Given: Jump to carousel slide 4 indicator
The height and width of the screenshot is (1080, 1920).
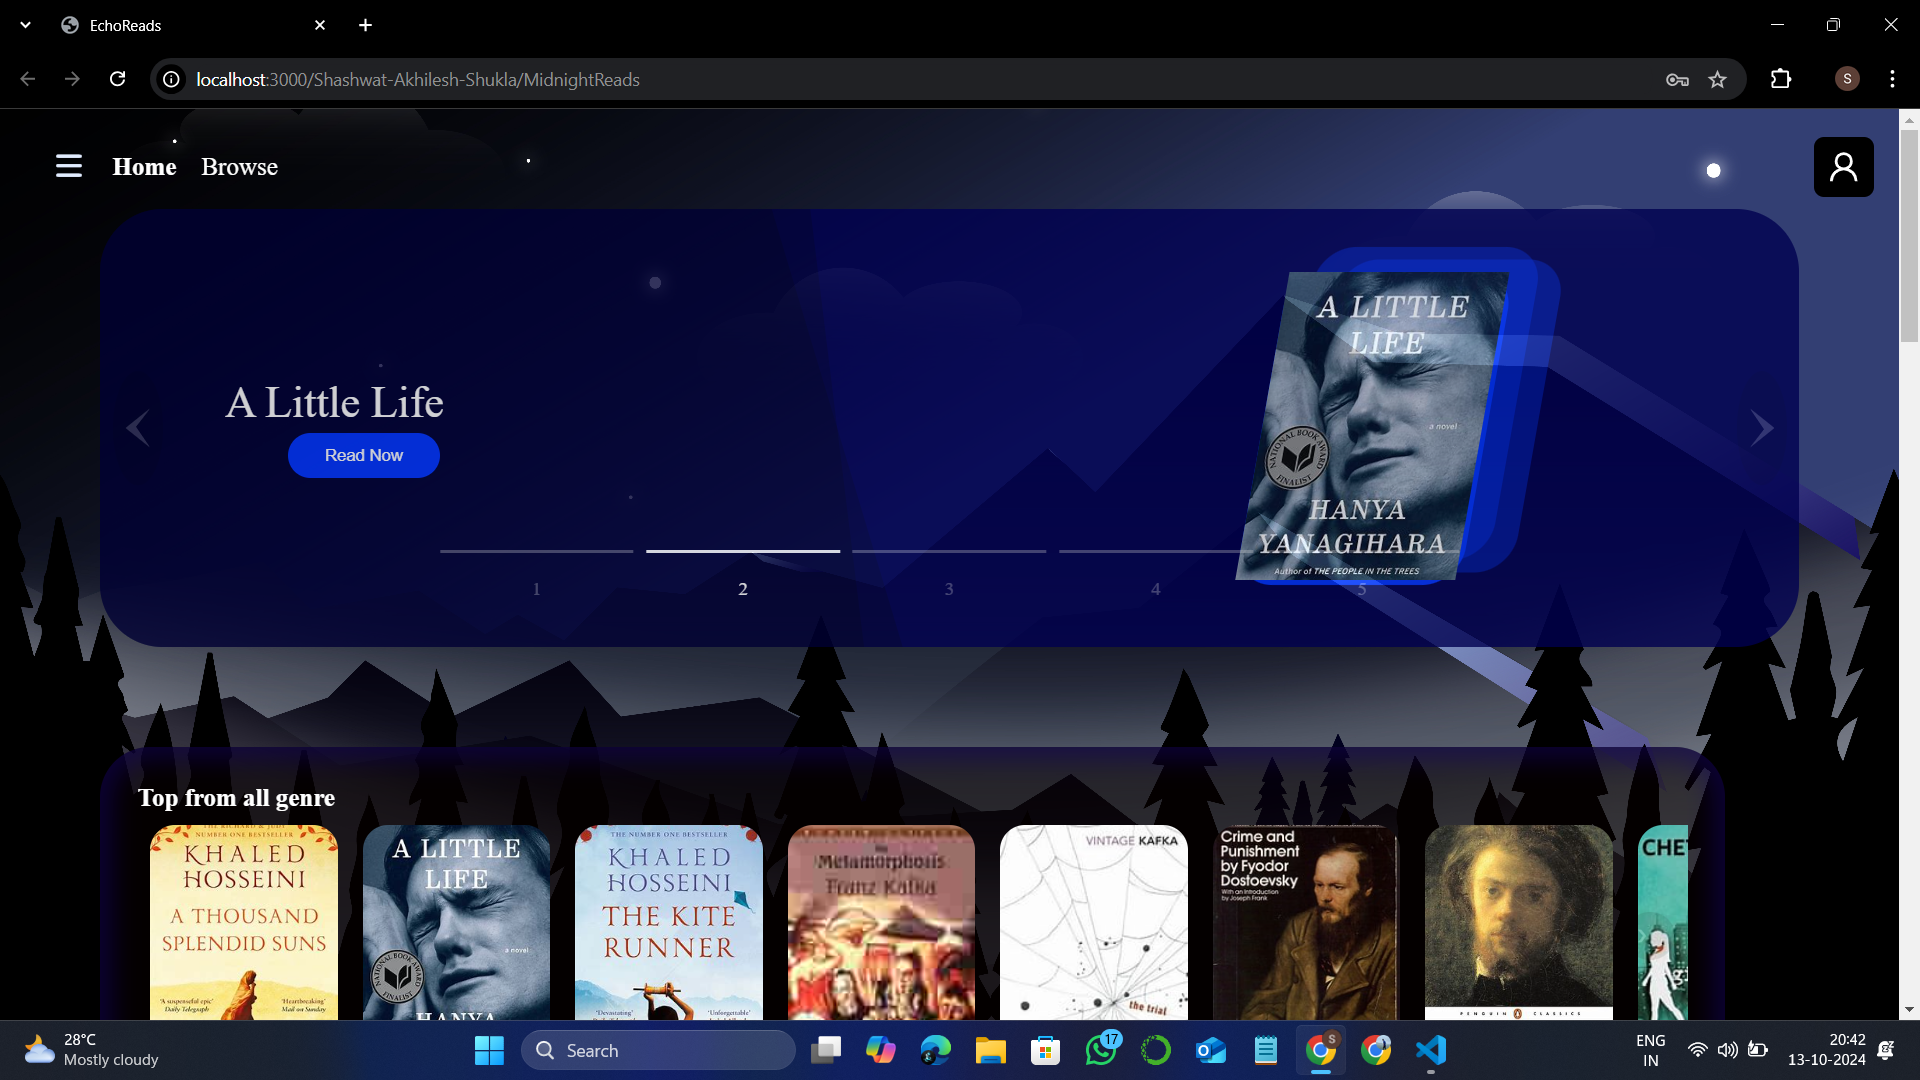Looking at the screenshot, I should pyautogui.click(x=1155, y=551).
